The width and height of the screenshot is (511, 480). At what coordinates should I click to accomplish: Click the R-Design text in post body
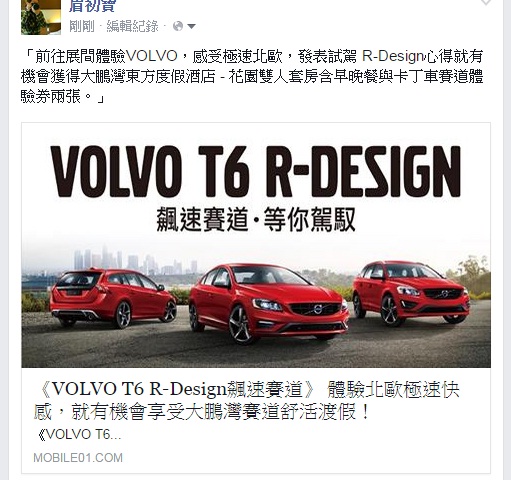392,56
